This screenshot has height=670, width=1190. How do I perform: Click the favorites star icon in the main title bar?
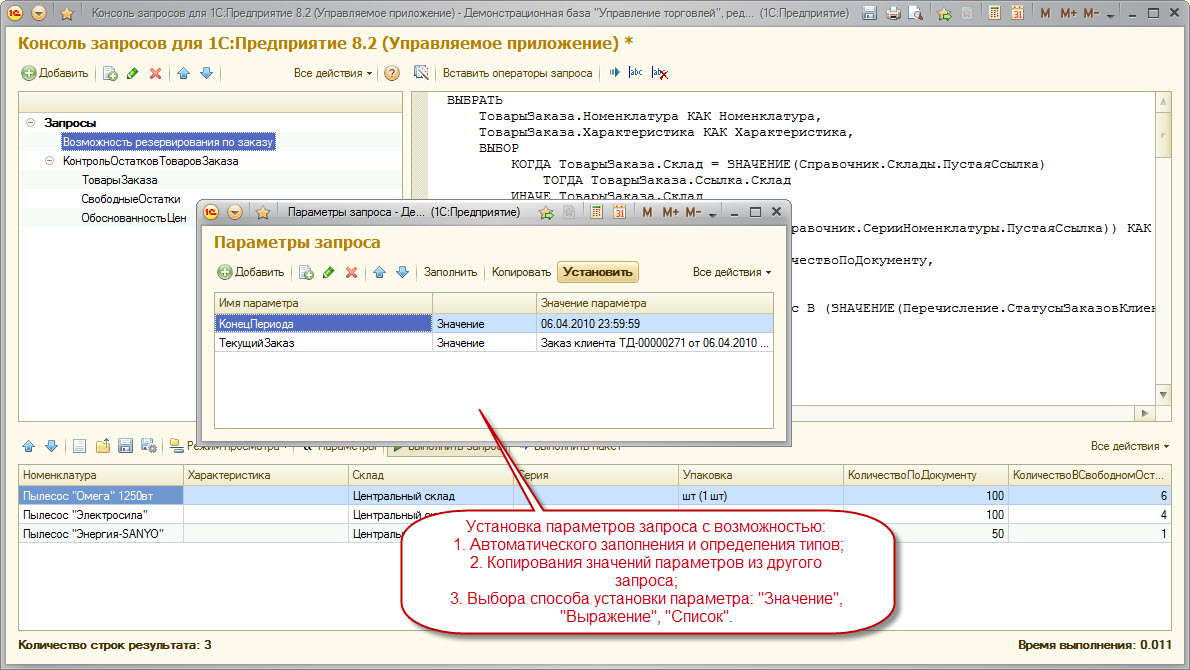[x=66, y=14]
